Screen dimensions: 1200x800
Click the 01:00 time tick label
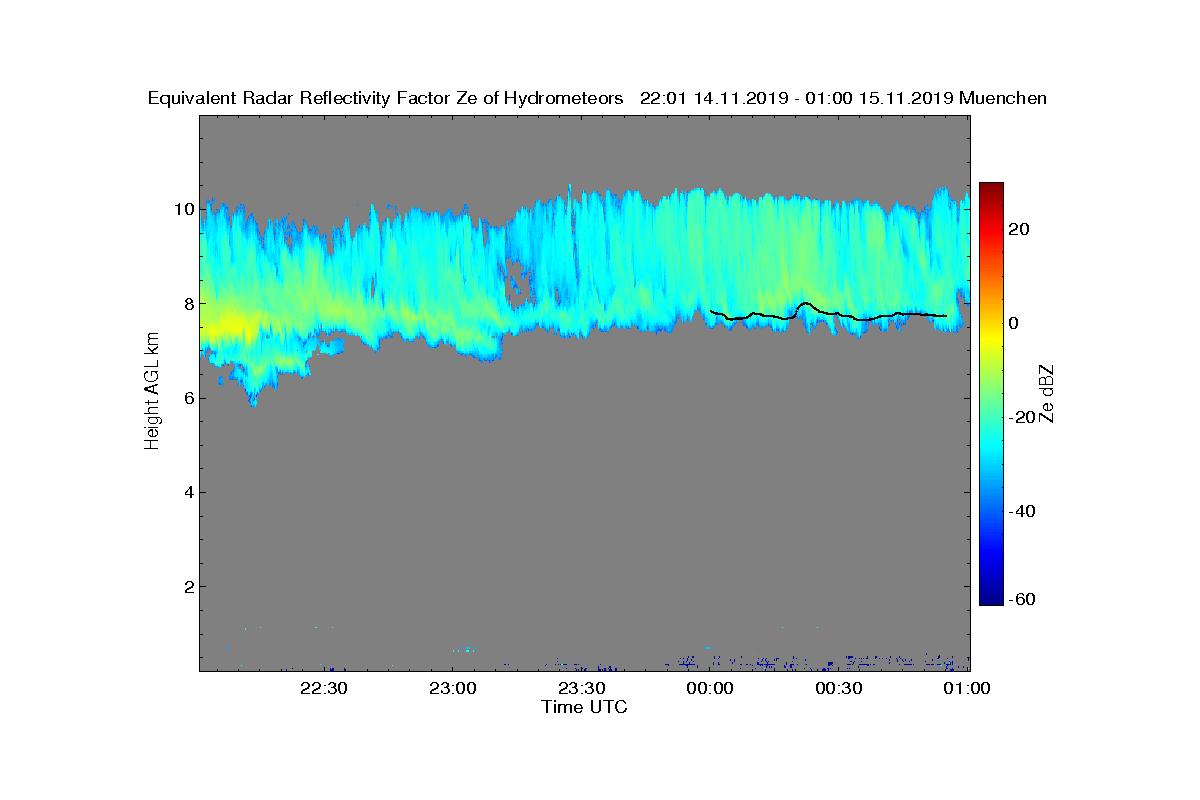tap(967, 688)
